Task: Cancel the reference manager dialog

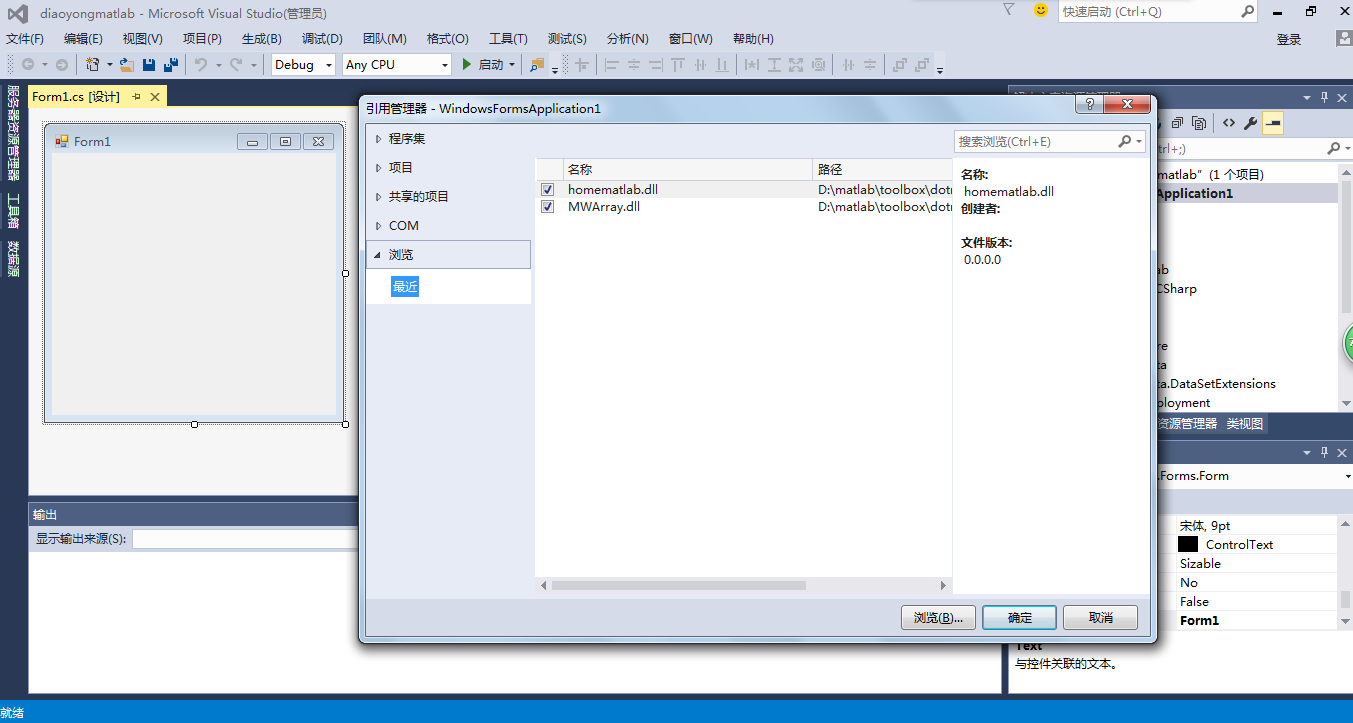Action: coord(1100,618)
